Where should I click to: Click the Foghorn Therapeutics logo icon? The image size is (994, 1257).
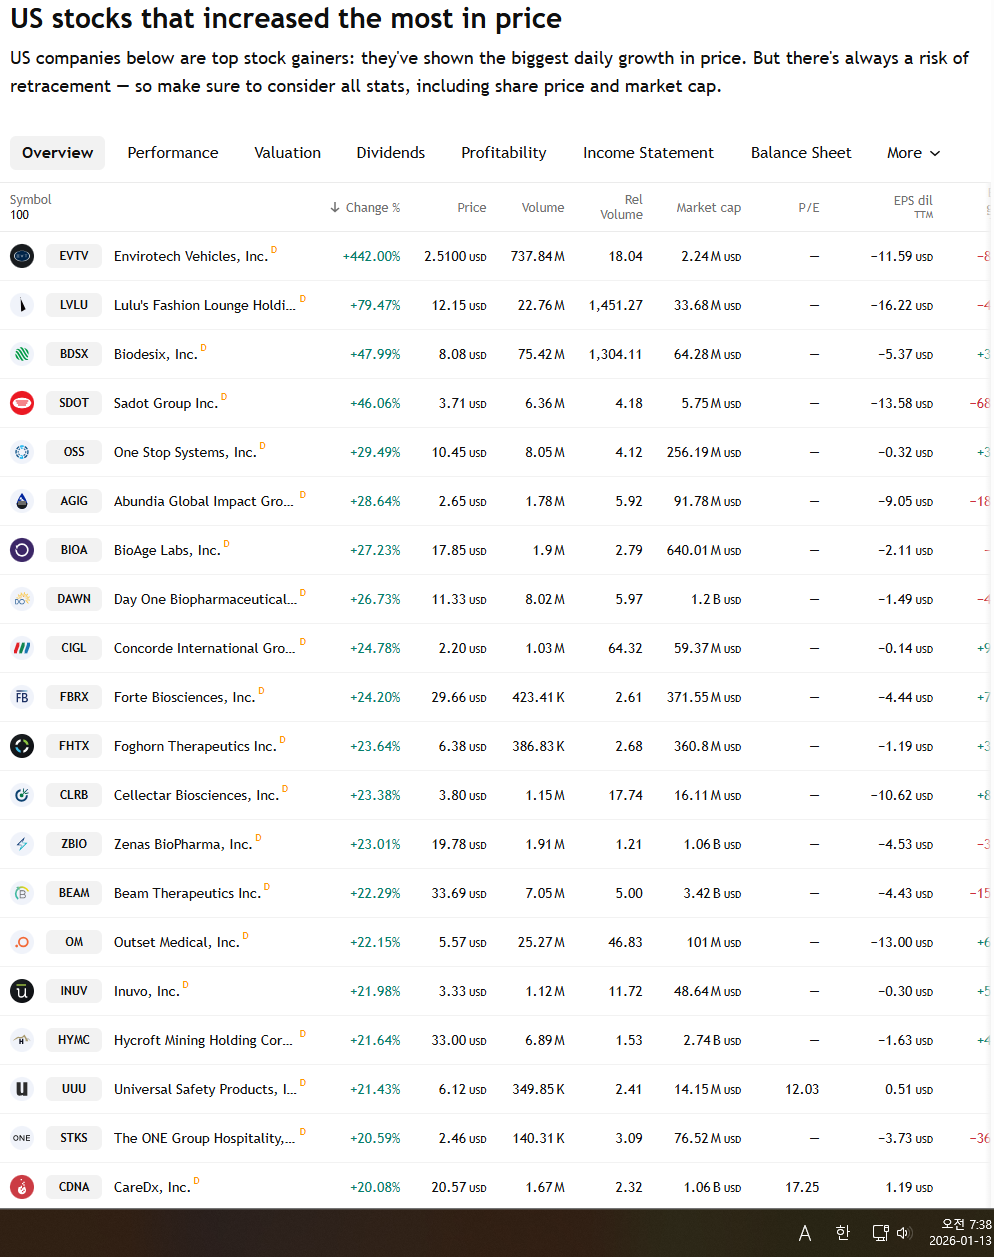tap(22, 746)
